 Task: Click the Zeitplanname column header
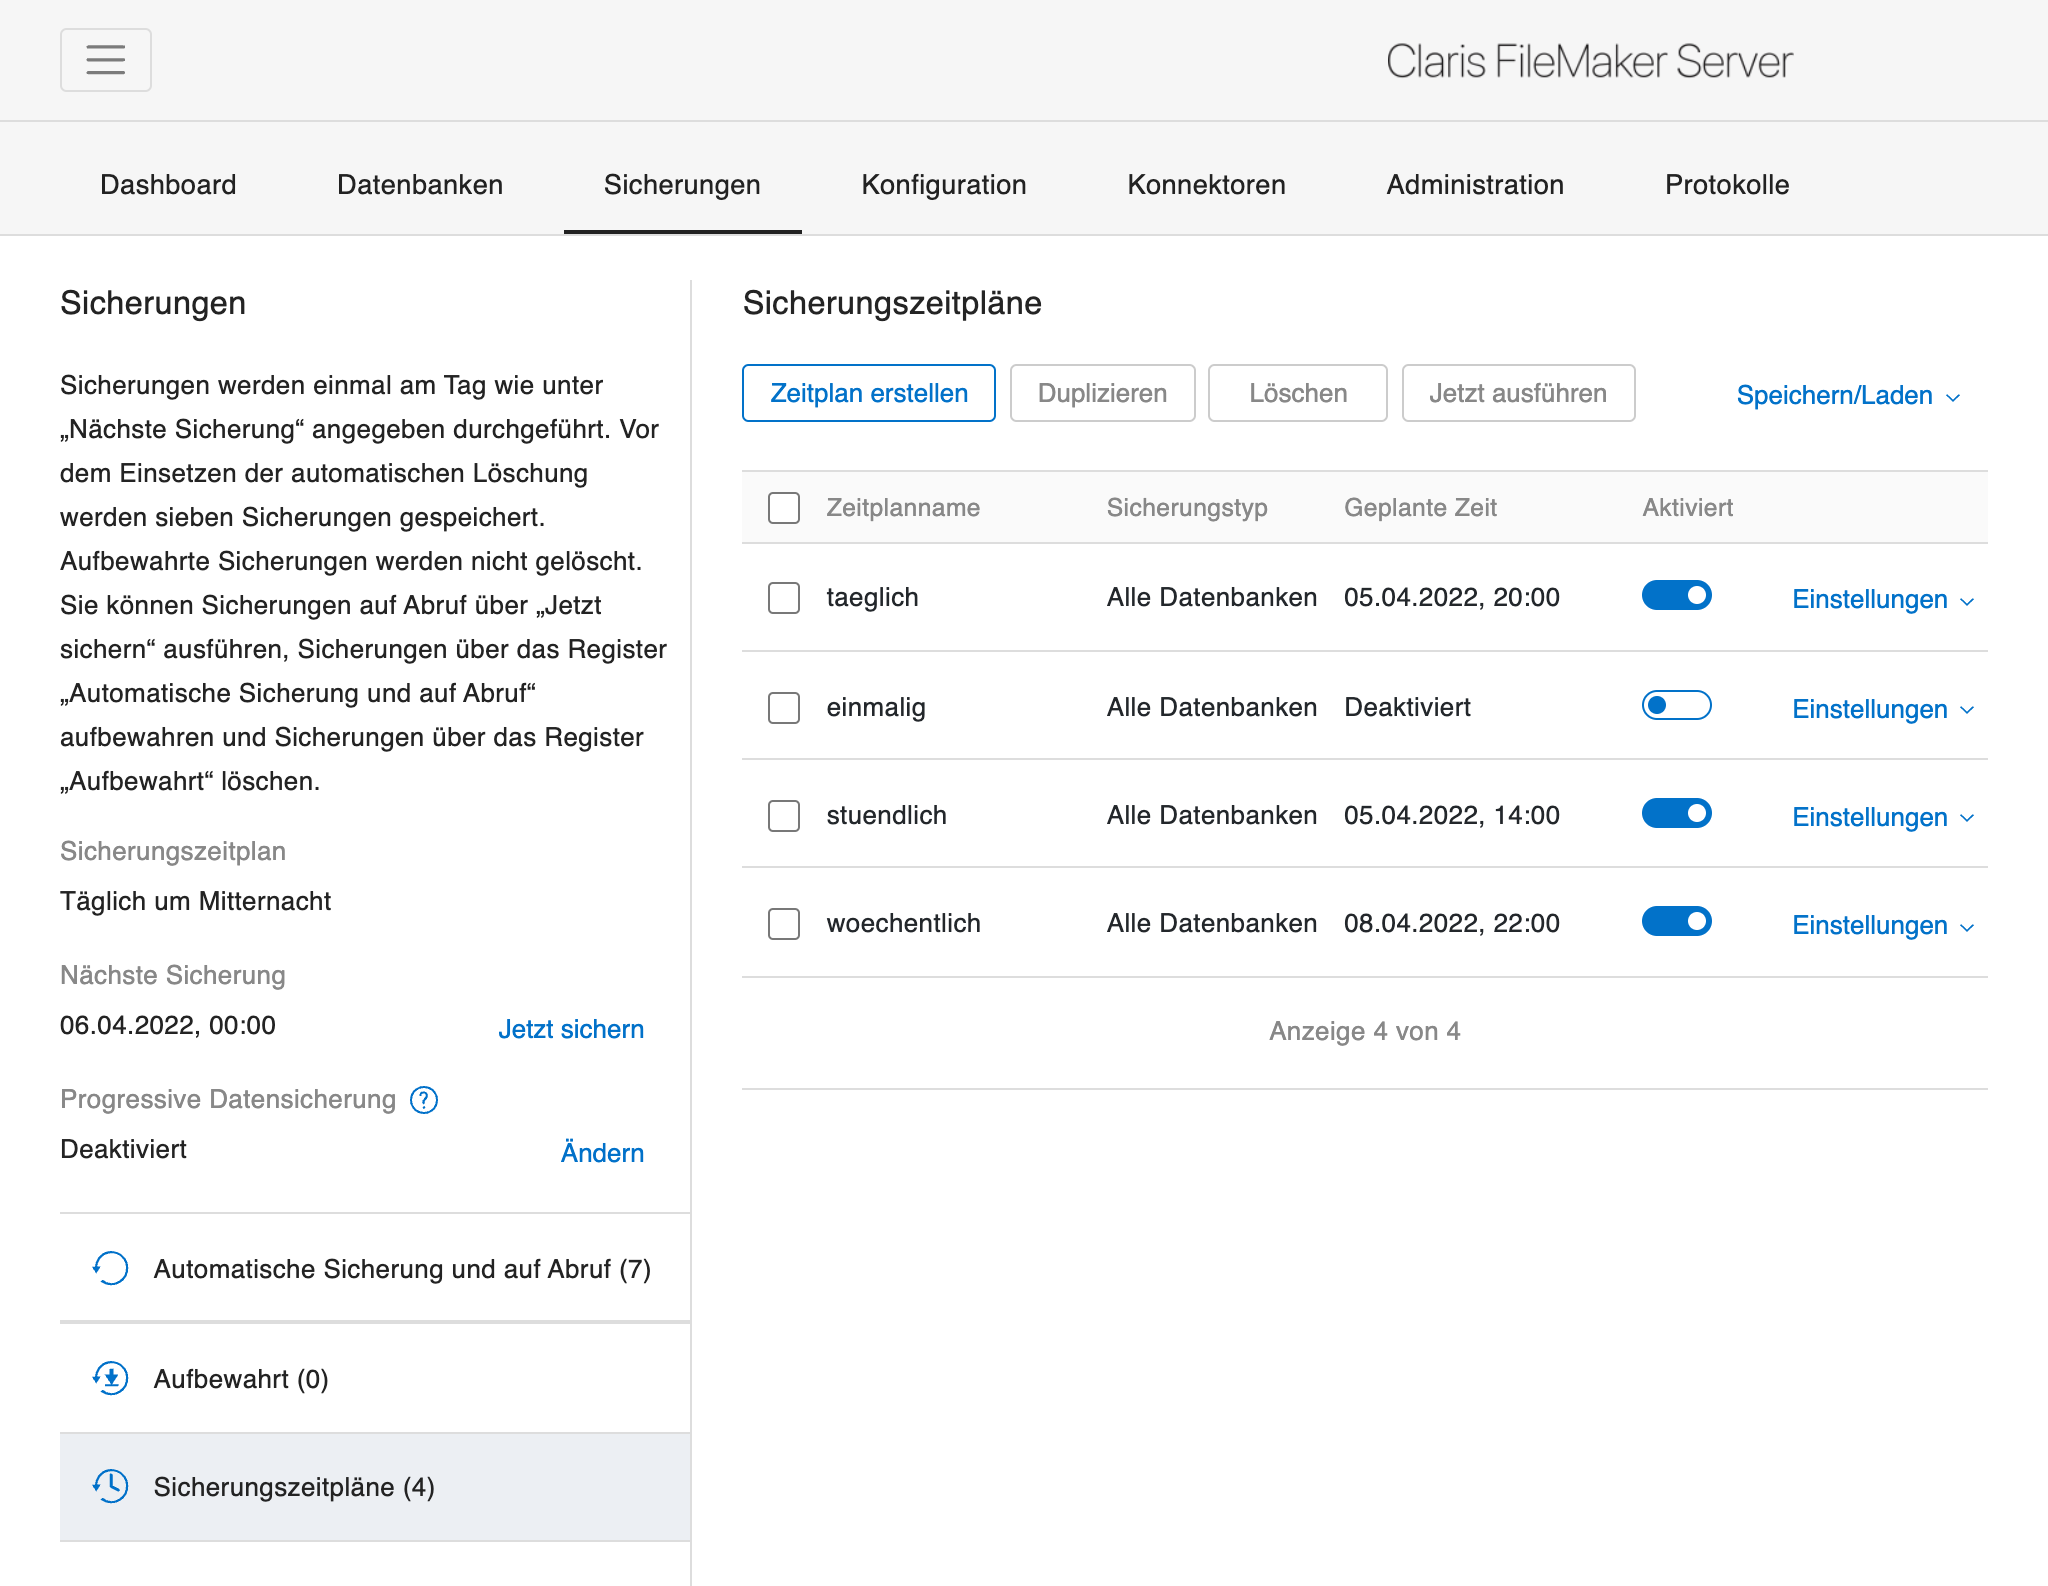click(x=903, y=508)
